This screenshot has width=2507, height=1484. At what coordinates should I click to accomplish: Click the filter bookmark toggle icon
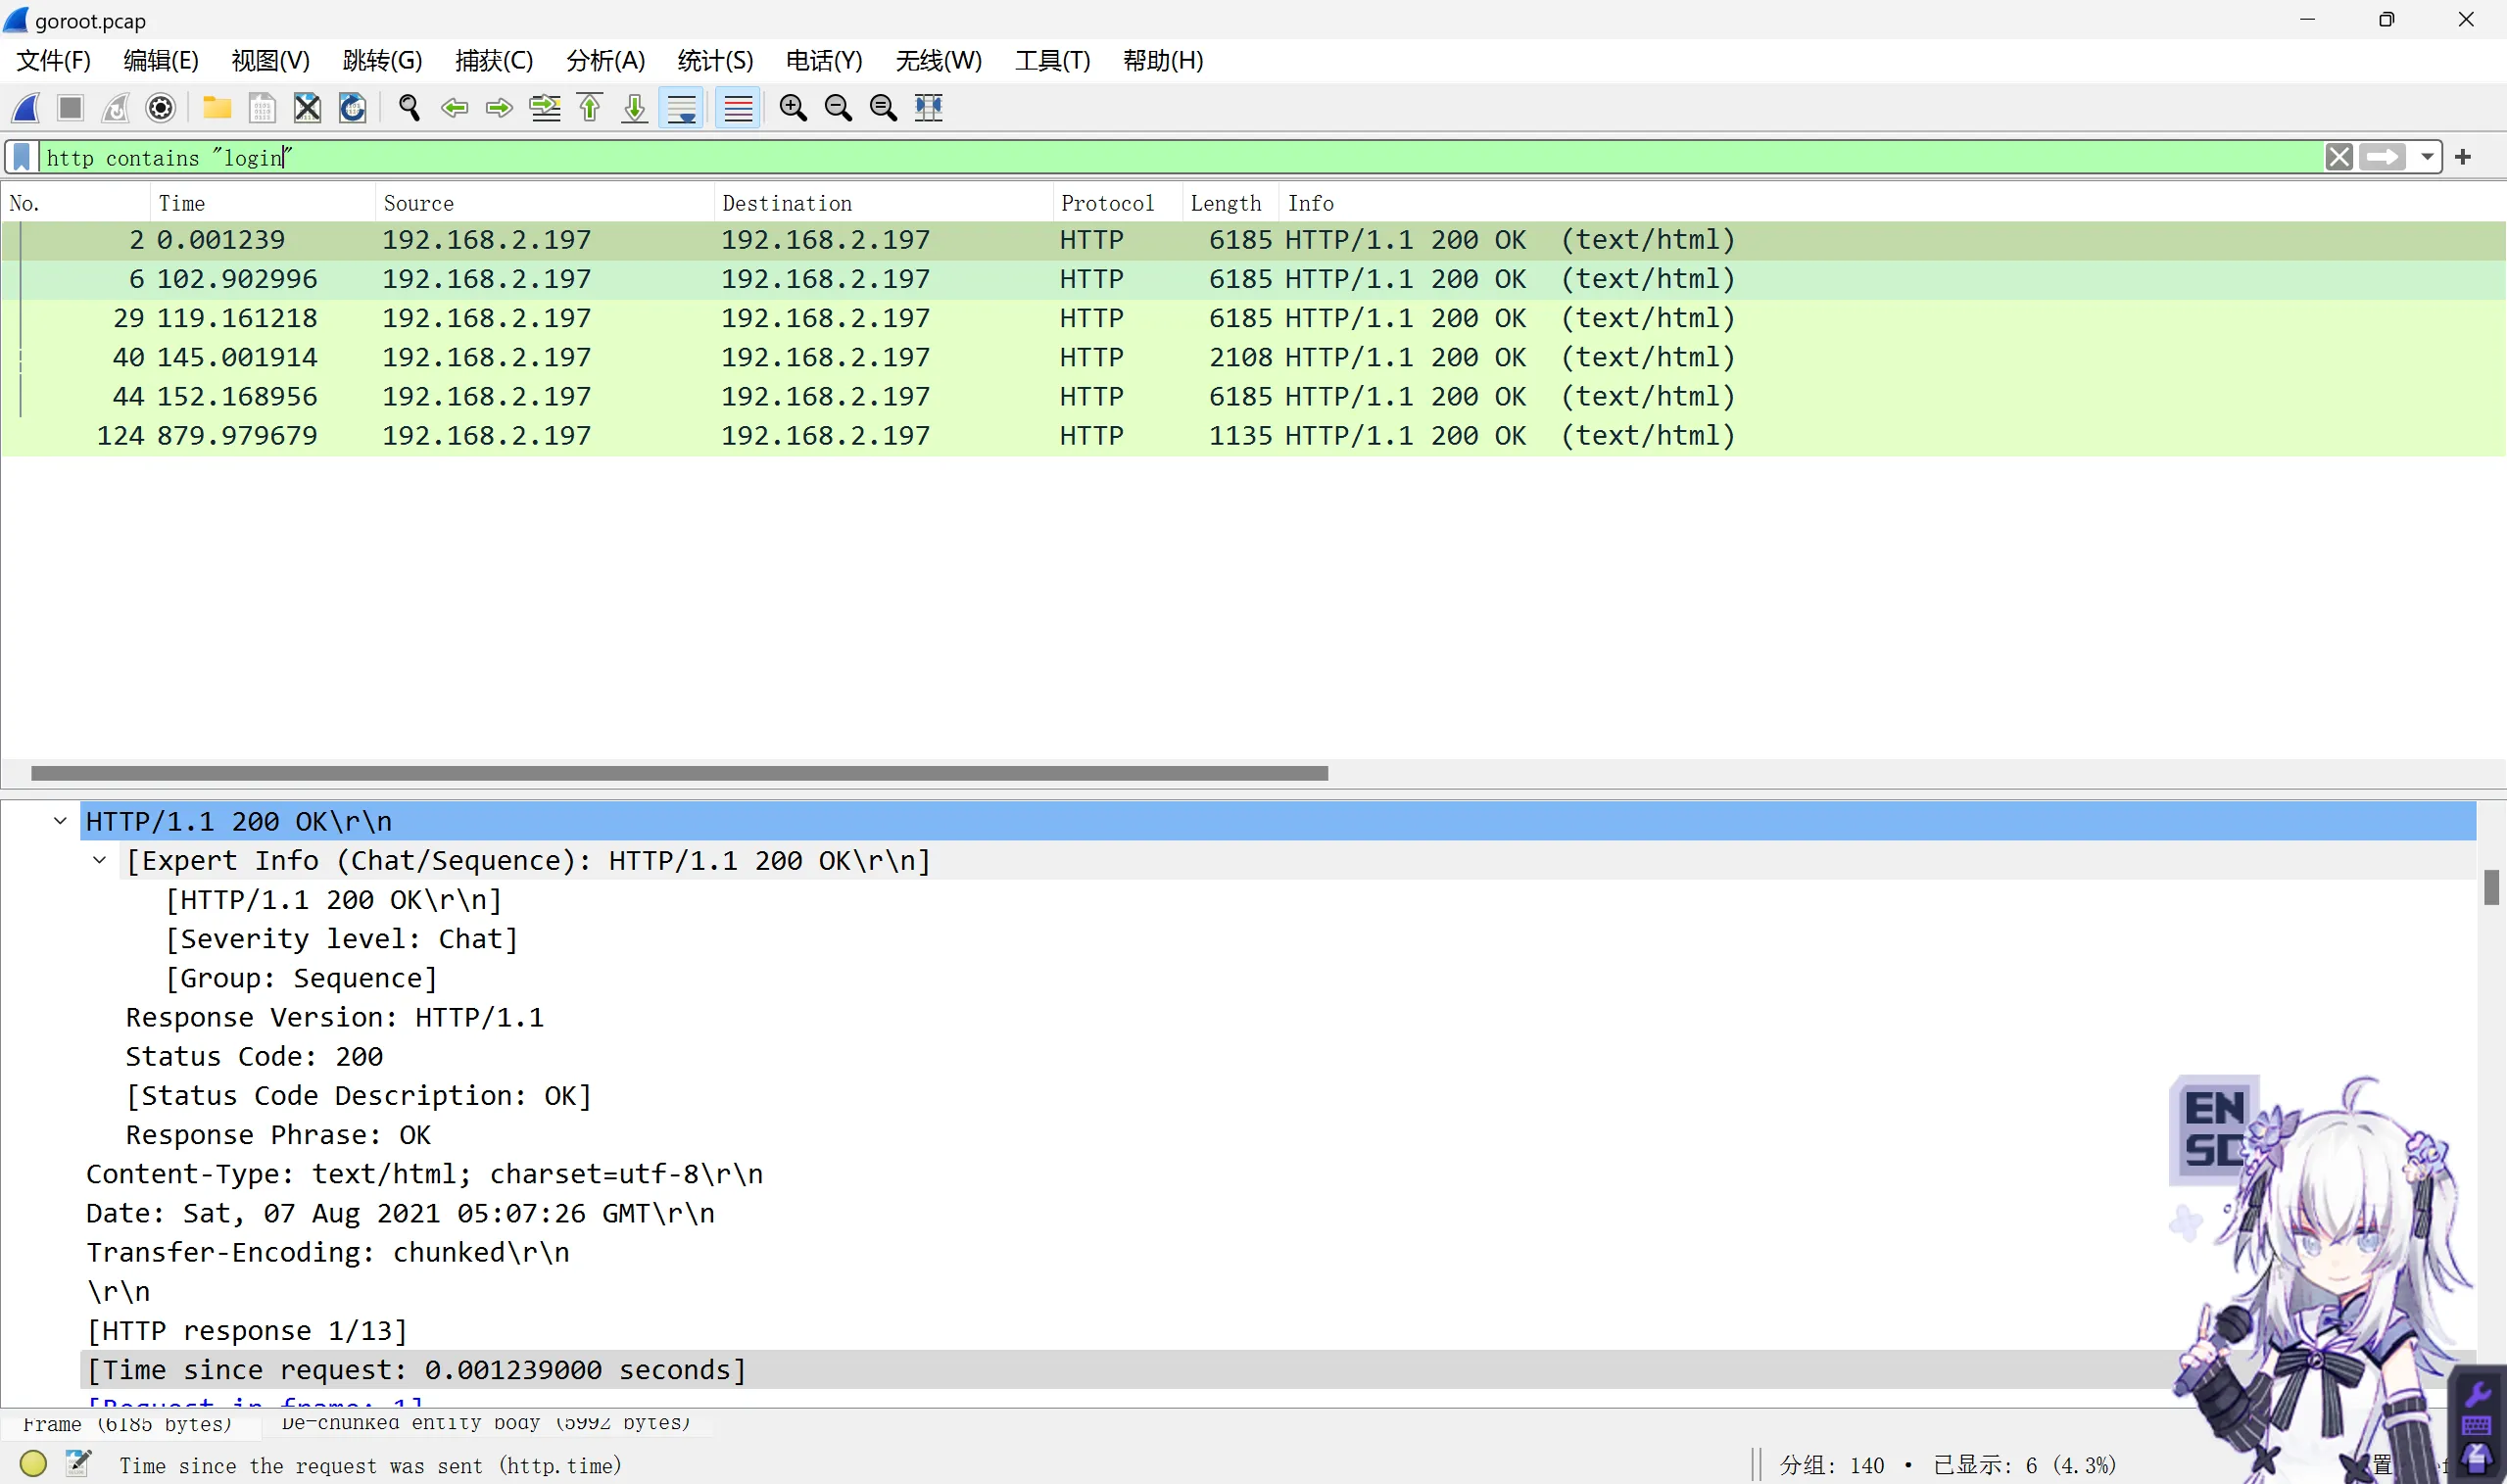22,157
